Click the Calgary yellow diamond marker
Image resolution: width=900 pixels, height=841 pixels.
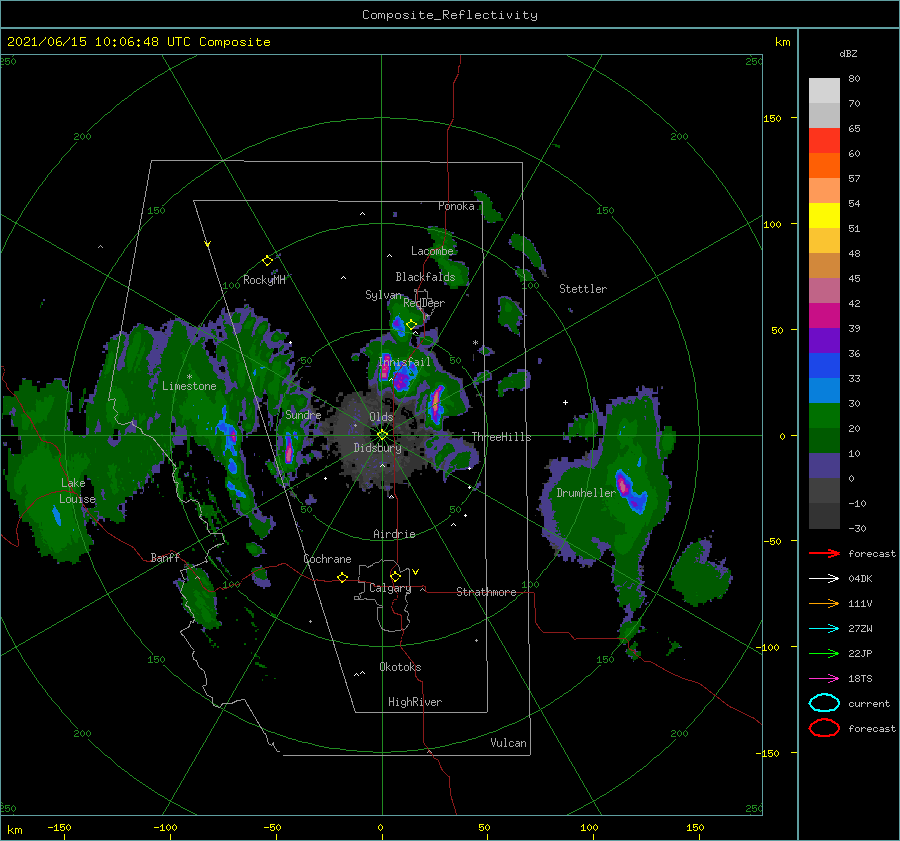[x=395, y=576]
